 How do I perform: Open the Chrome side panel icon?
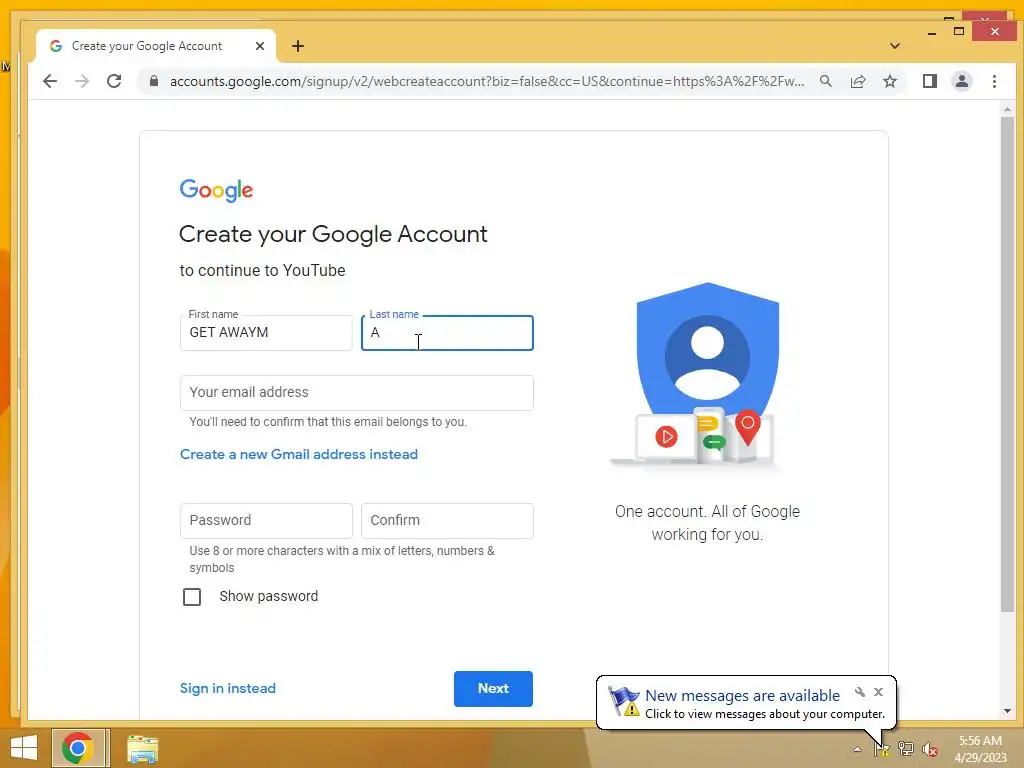point(929,81)
